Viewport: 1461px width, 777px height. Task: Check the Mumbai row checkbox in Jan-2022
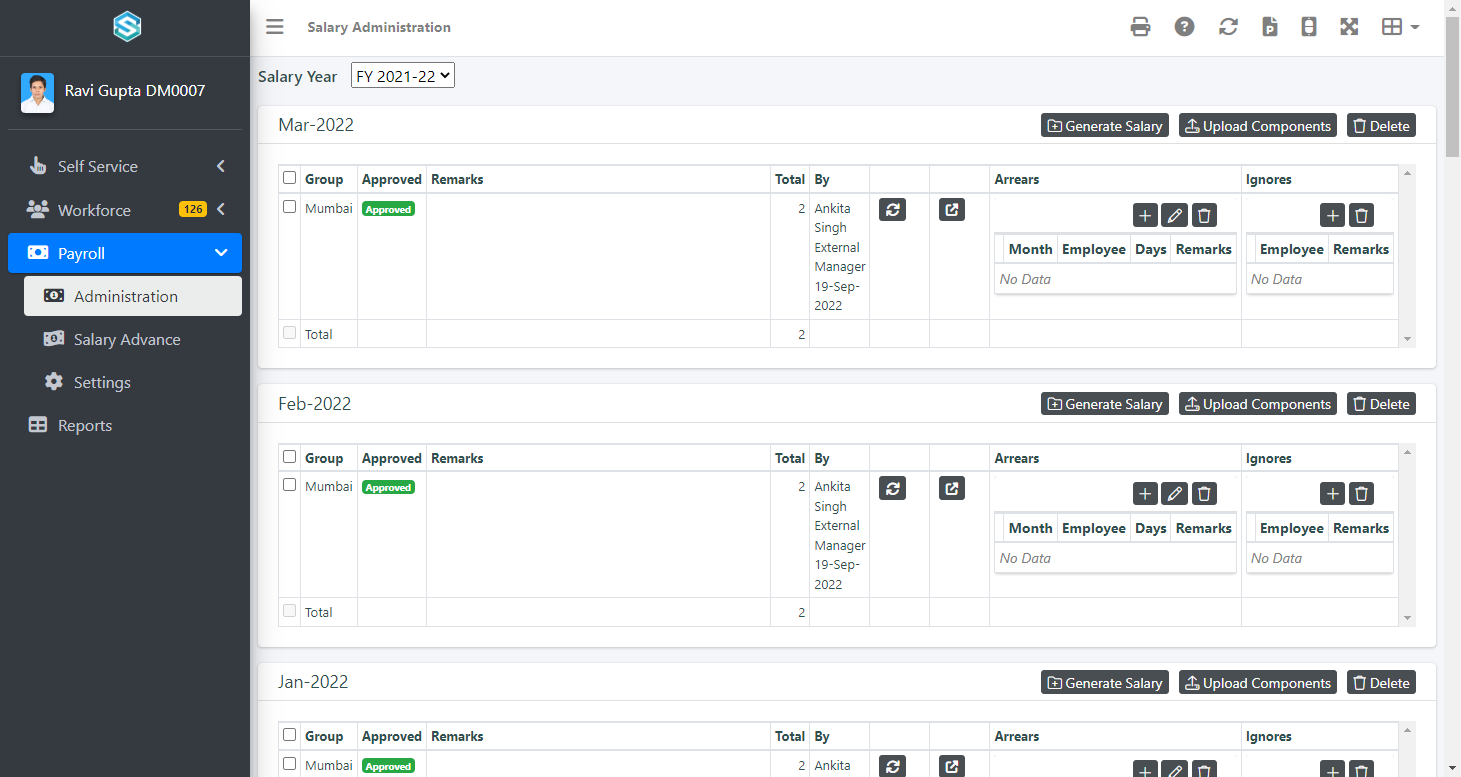pyautogui.click(x=290, y=764)
